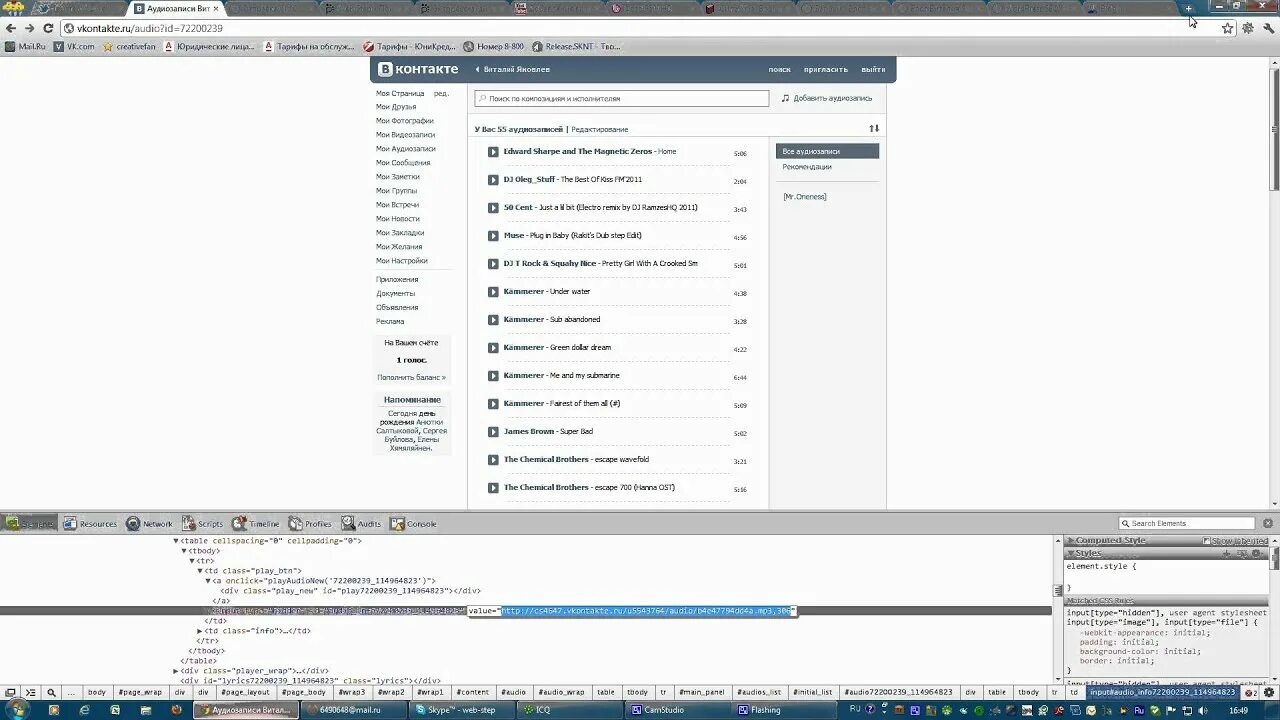
Task: Collapse the table cellspacing node
Action: pyautogui.click(x=176, y=541)
